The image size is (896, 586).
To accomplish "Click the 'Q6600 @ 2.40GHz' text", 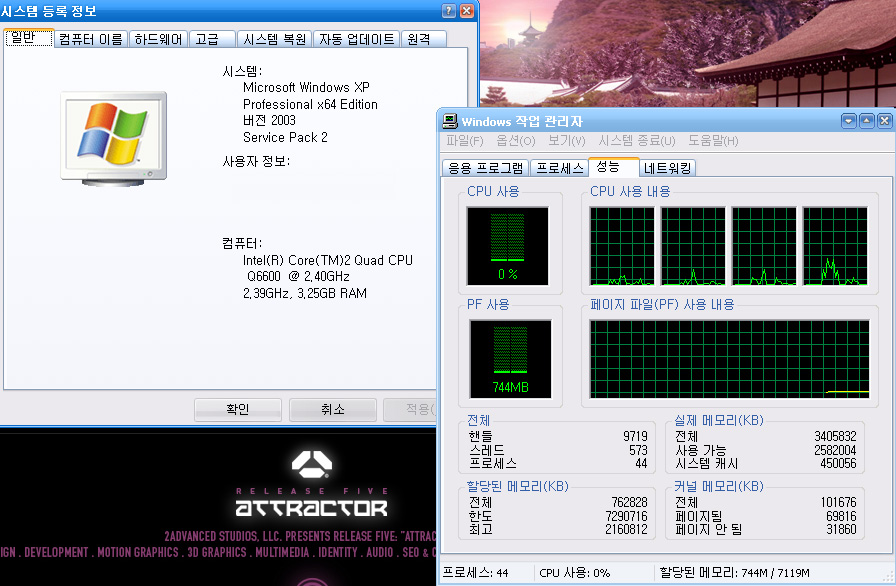I will [298, 276].
